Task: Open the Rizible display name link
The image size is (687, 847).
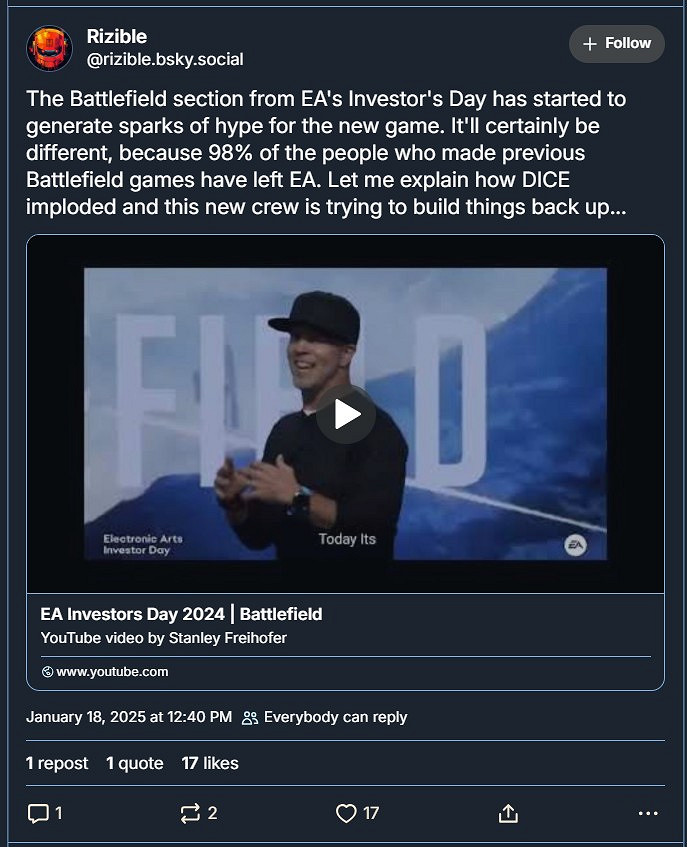Action: click(116, 37)
